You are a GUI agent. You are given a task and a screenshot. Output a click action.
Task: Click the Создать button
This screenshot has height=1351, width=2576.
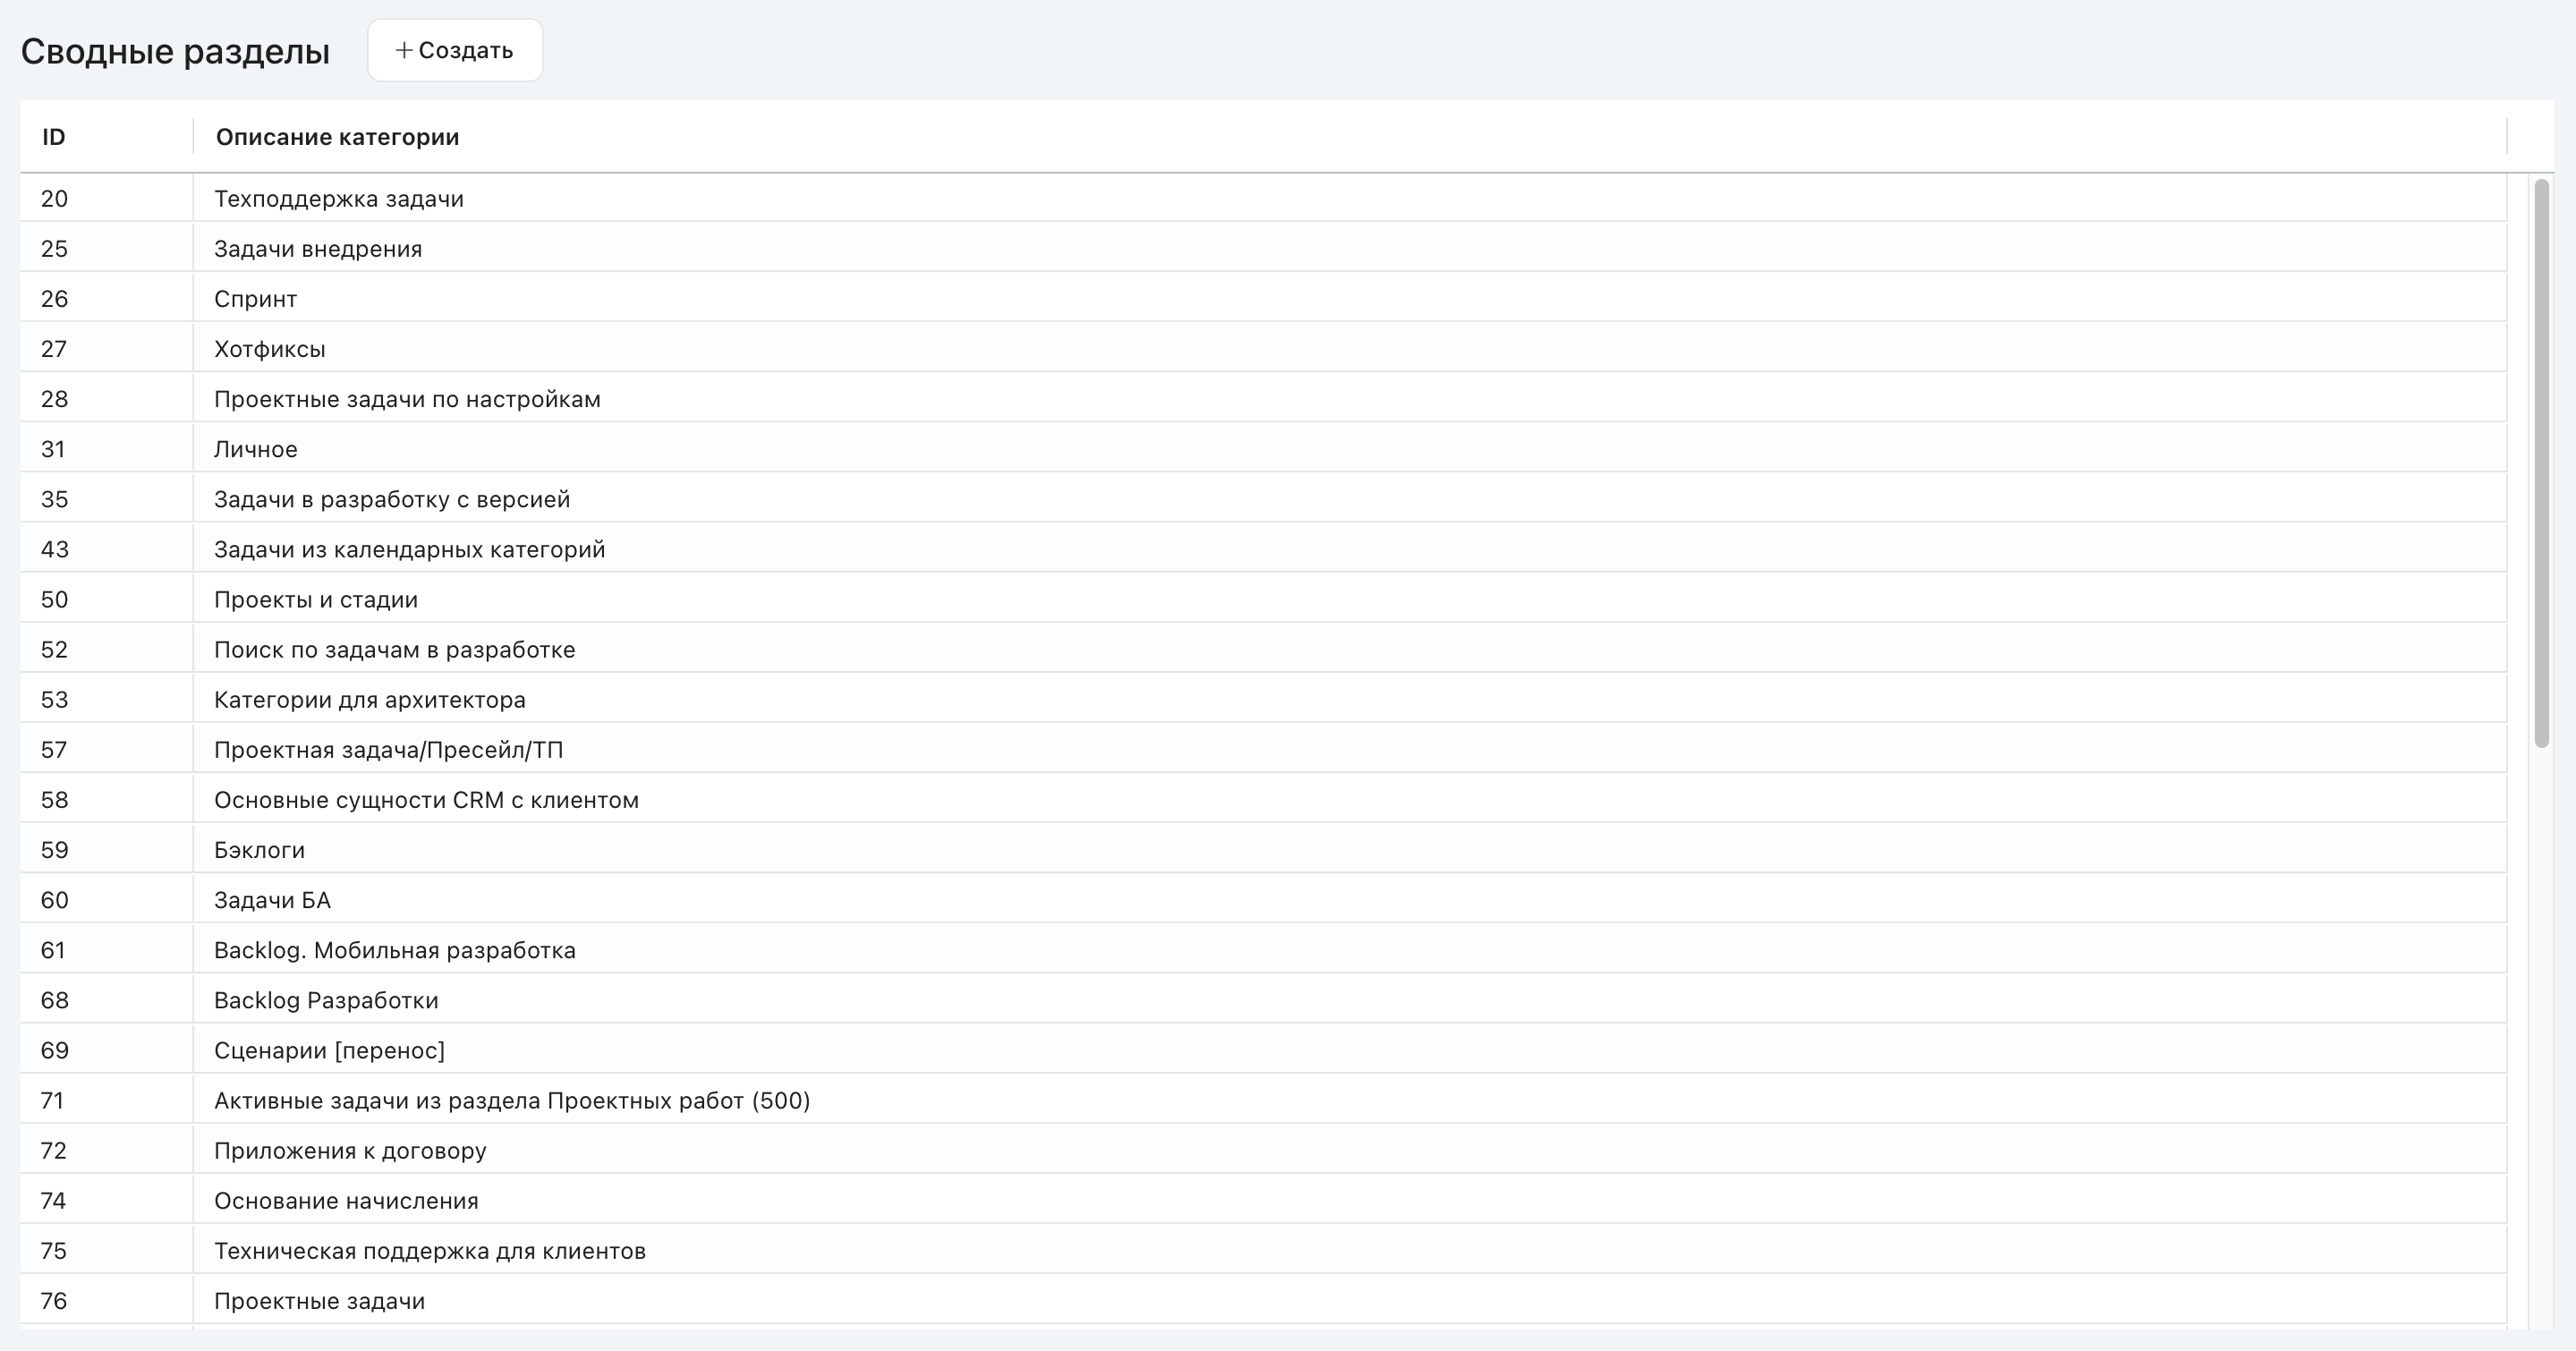pyautogui.click(x=455, y=50)
